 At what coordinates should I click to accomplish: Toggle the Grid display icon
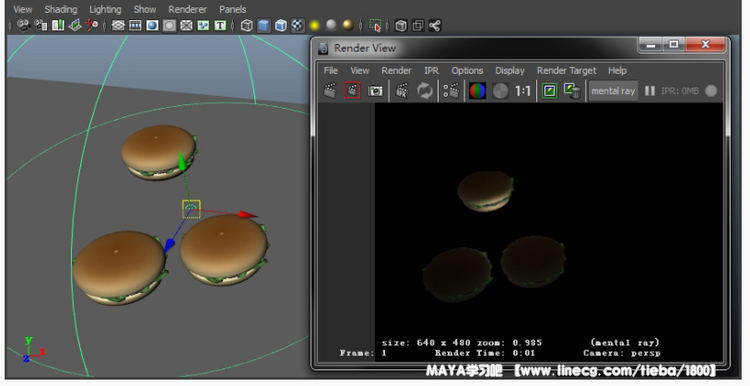[118, 25]
